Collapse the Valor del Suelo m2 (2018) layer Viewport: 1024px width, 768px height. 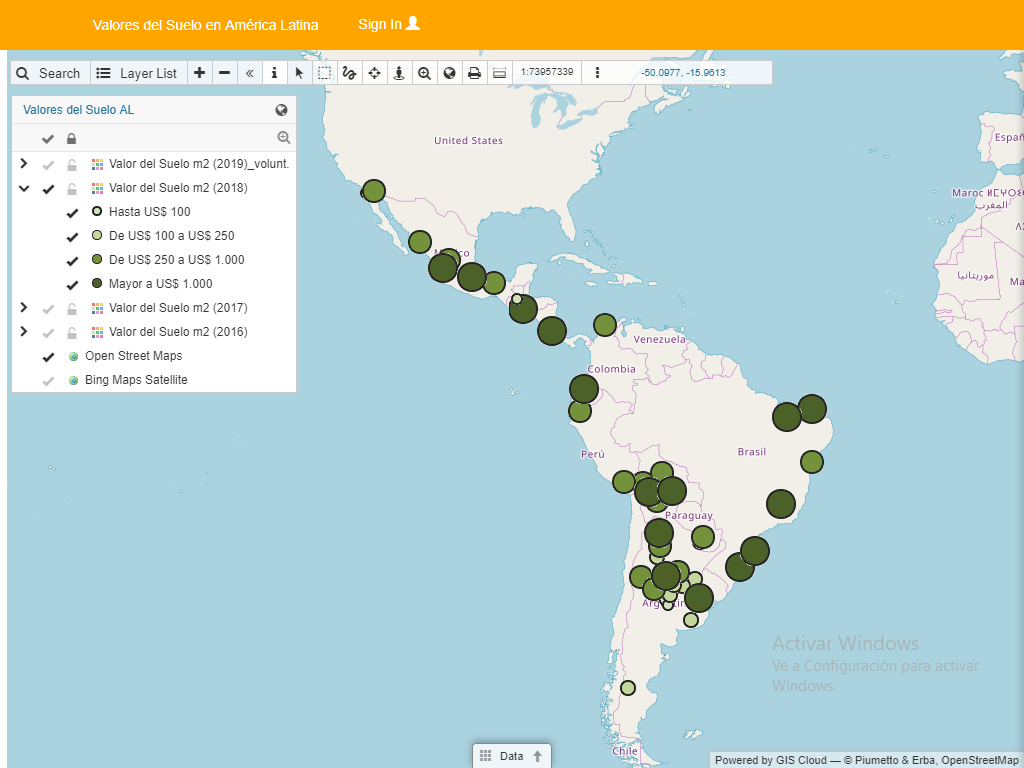24,188
